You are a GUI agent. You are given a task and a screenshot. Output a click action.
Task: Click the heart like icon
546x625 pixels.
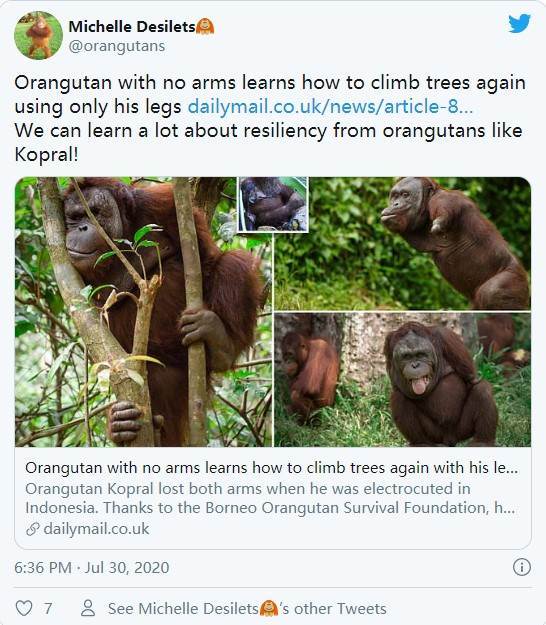24,608
